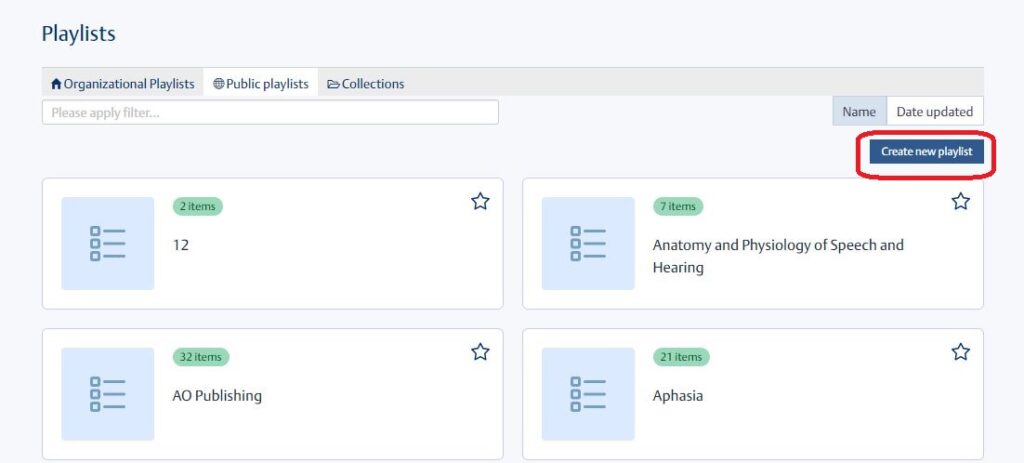Viewport: 1024px width, 463px height.
Task: Toggle star on AO Publishing playlist
Action: tap(480, 352)
